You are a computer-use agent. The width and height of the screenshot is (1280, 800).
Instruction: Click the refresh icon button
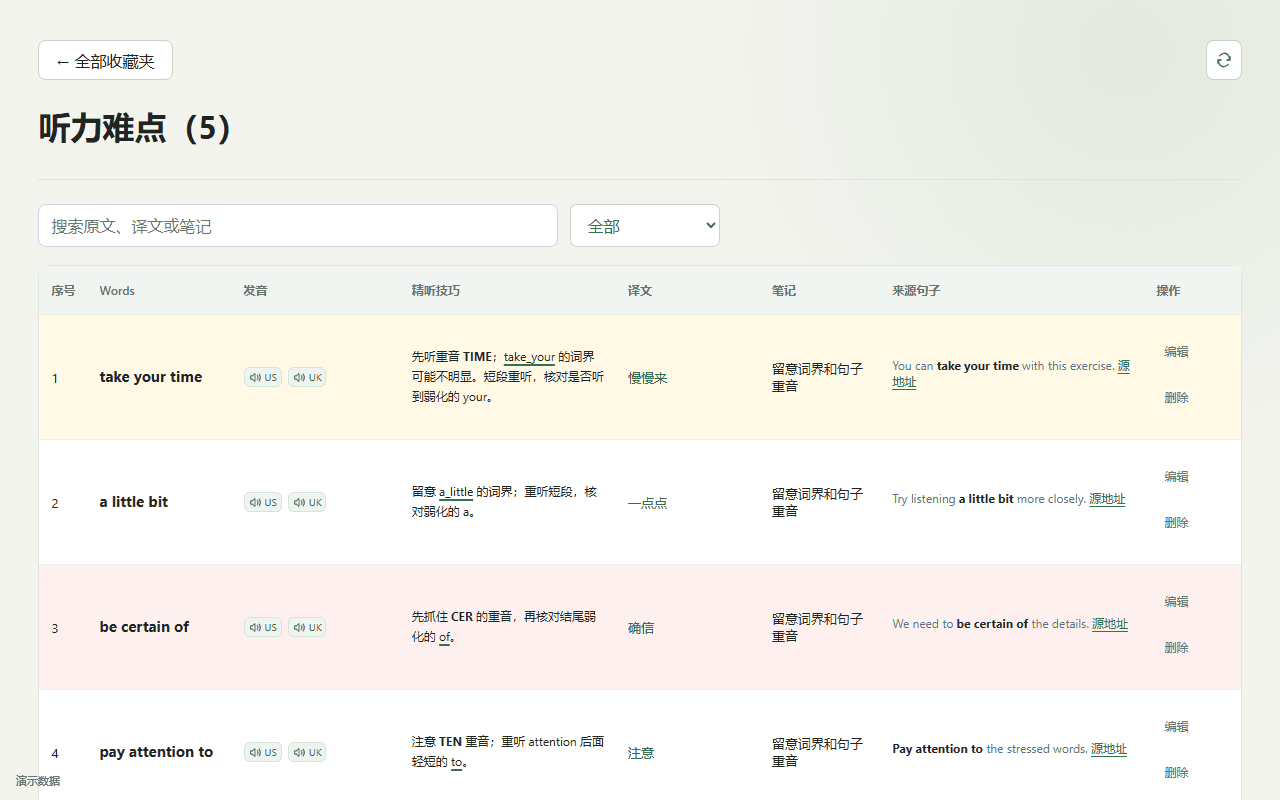[1223, 60]
